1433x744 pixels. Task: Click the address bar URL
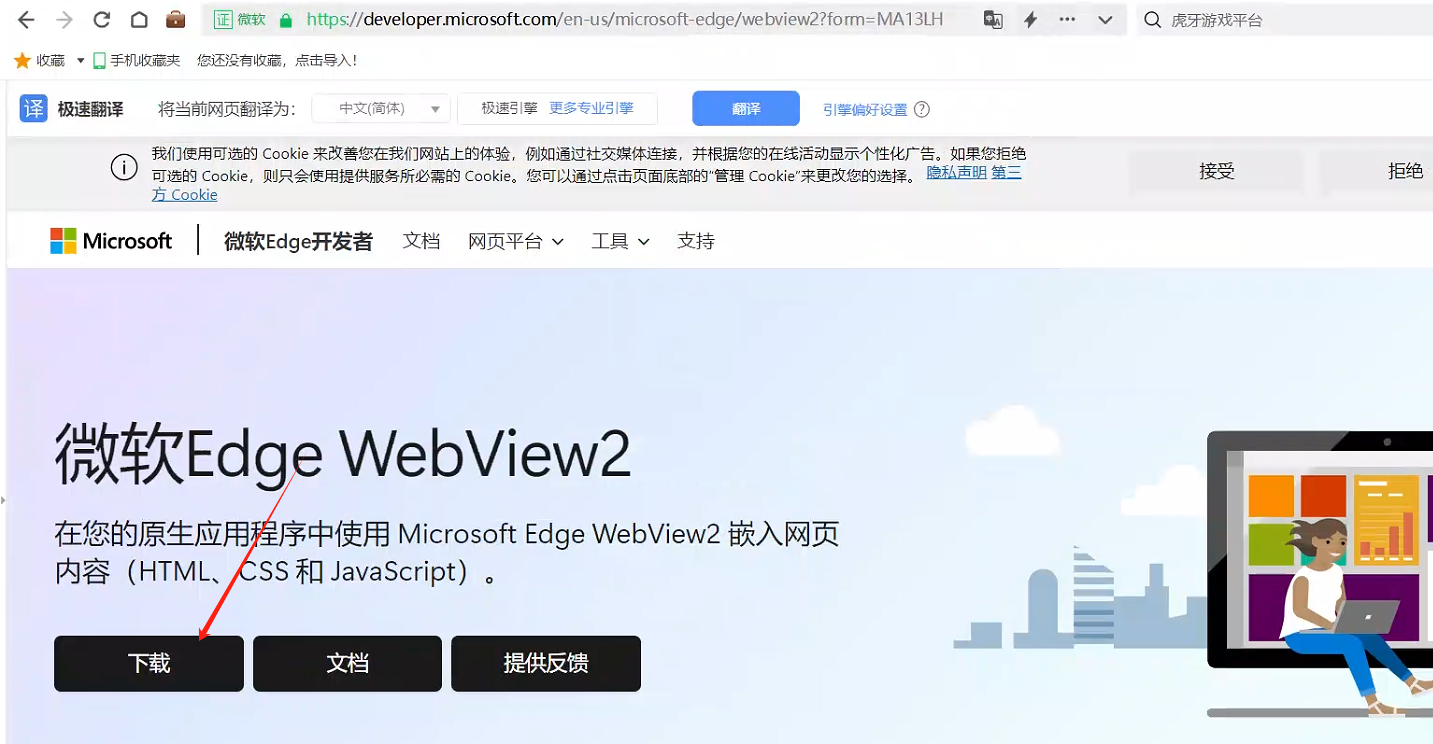[x=625, y=19]
